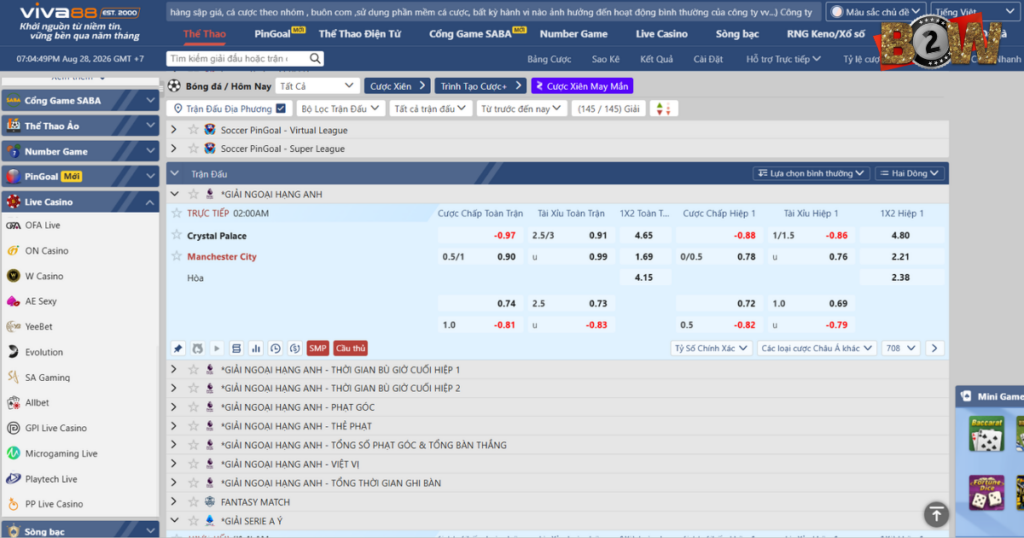Open the Từ trước đến nay dropdown
The width and height of the screenshot is (1024, 538).
pos(520,109)
